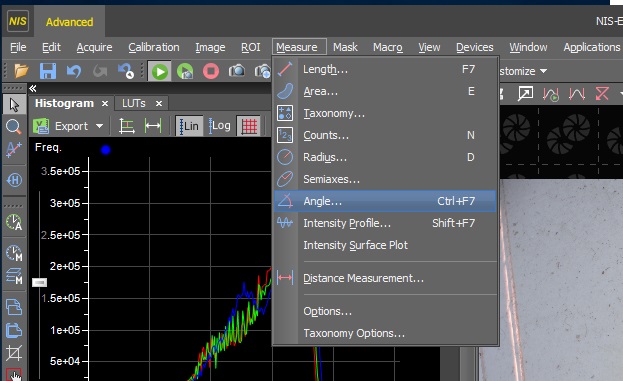Open the ROI menu
The width and height of the screenshot is (623, 381).
point(250,47)
